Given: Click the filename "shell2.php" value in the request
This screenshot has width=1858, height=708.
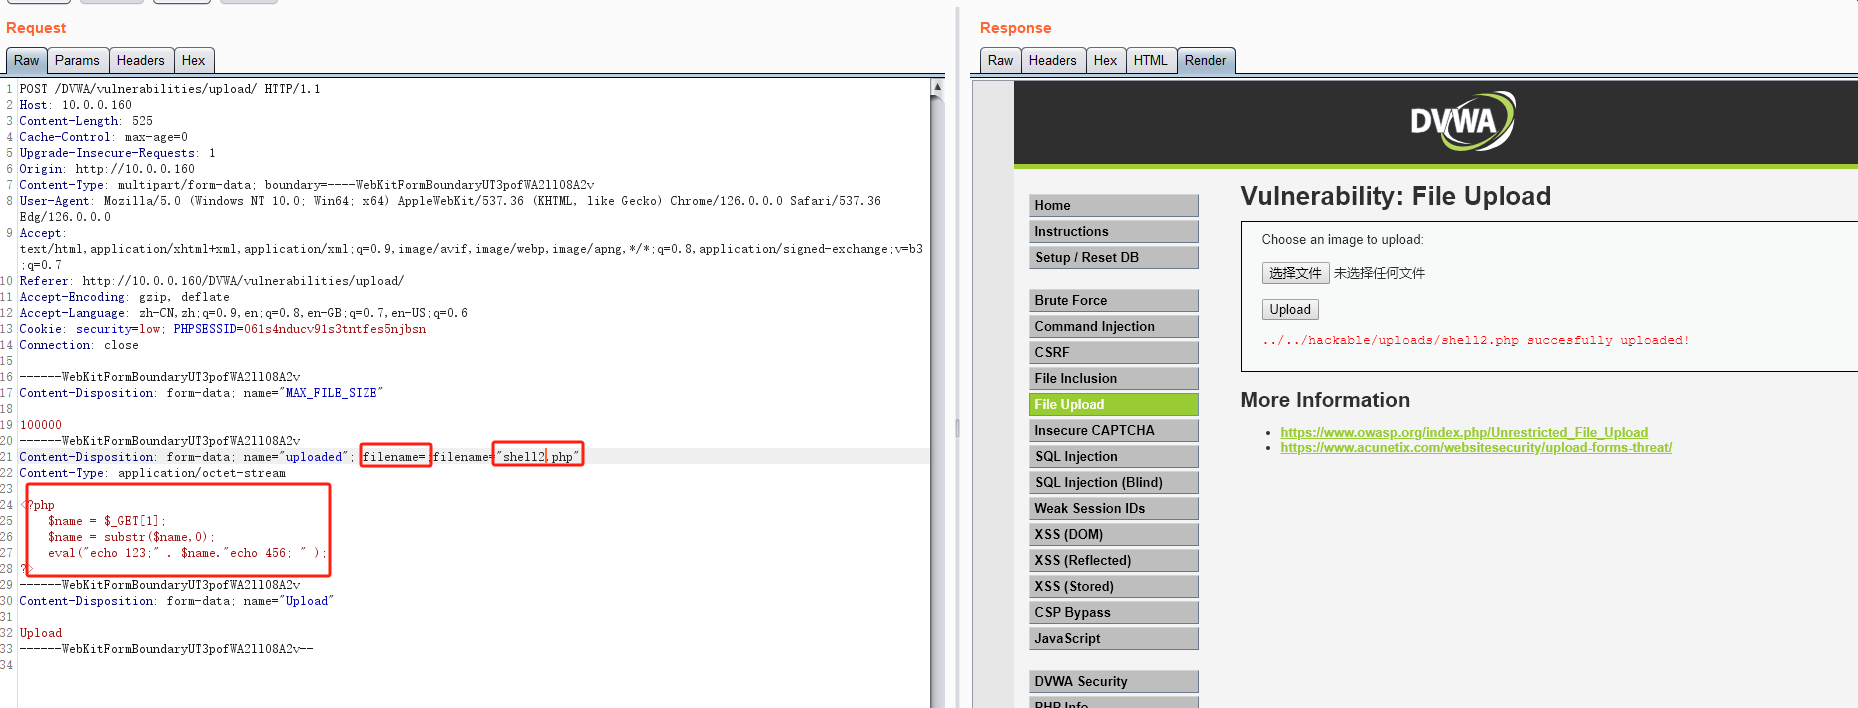Looking at the screenshot, I should point(538,457).
